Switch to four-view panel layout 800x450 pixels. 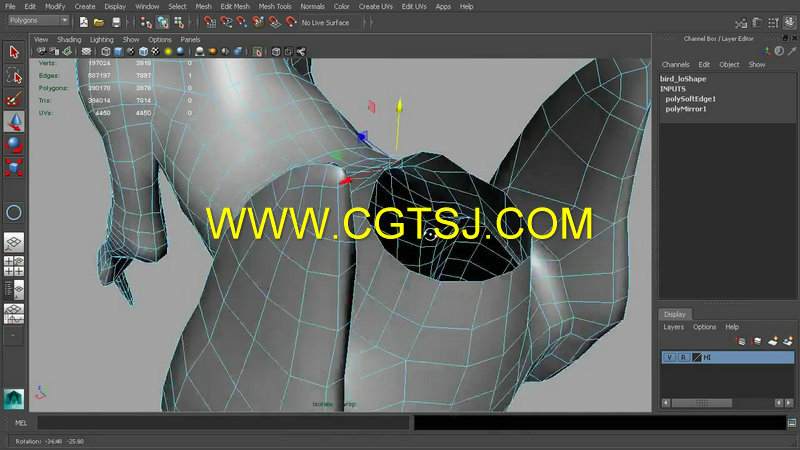click(x=14, y=266)
